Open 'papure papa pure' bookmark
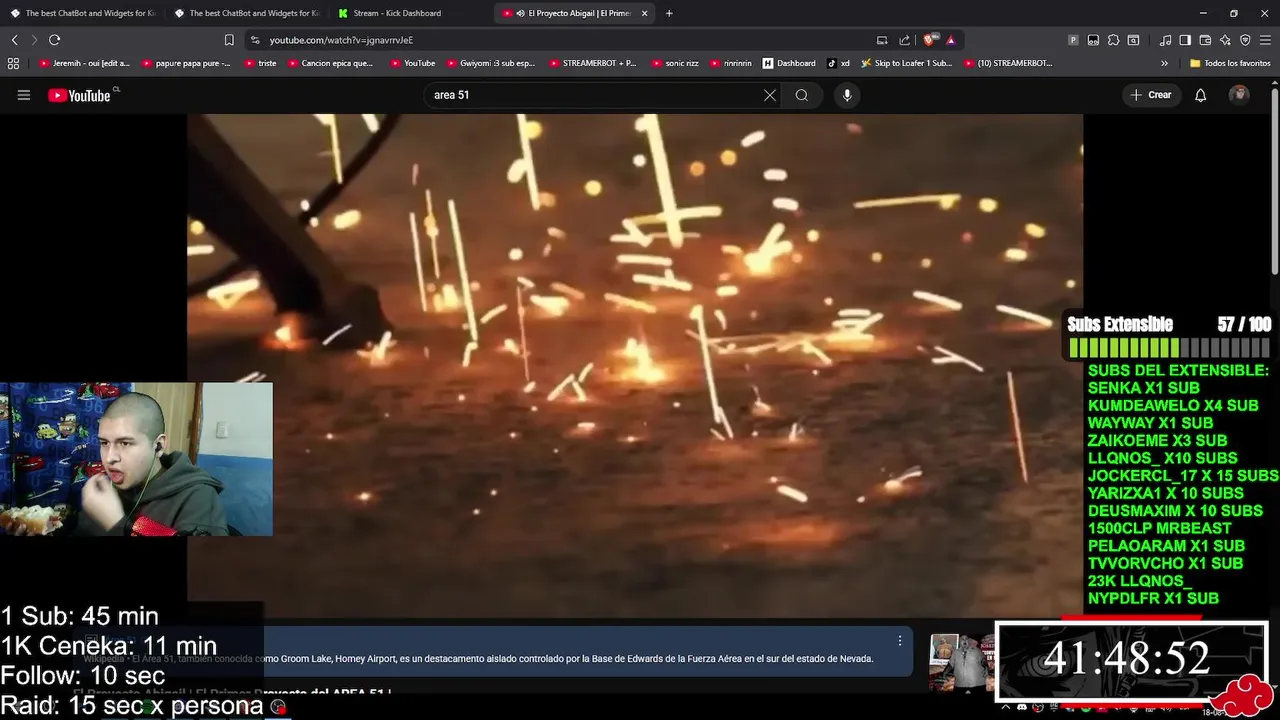 click(x=187, y=63)
